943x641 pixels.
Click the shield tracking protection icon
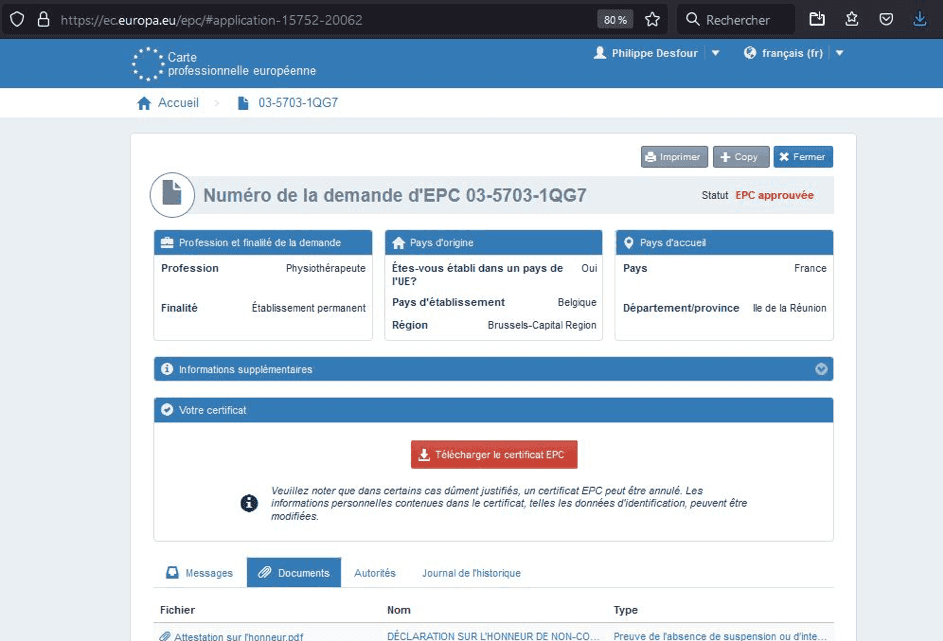point(17,19)
